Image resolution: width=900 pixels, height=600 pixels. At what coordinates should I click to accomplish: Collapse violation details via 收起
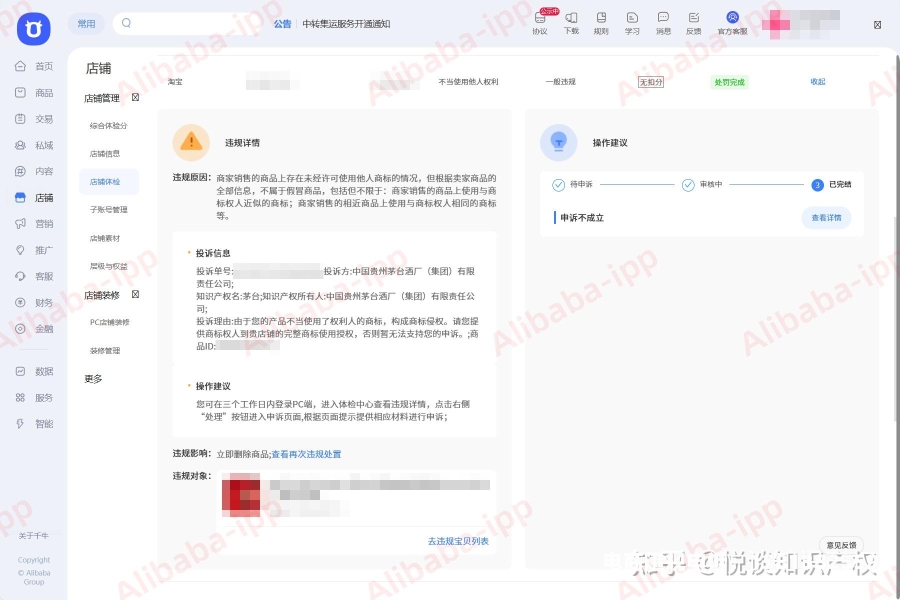(x=817, y=82)
